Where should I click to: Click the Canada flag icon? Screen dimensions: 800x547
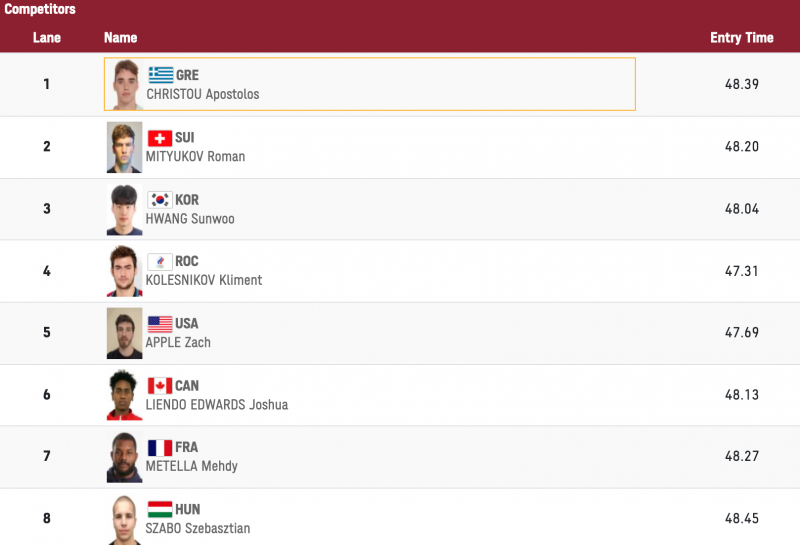(x=160, y=386)
